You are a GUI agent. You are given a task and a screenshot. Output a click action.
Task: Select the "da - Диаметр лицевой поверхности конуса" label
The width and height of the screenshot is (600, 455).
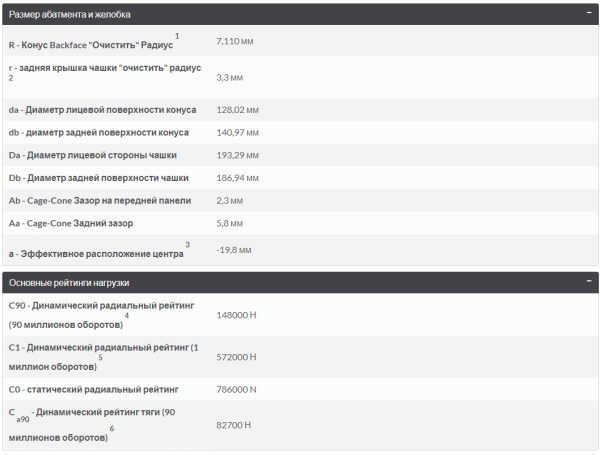click(102, 109)
